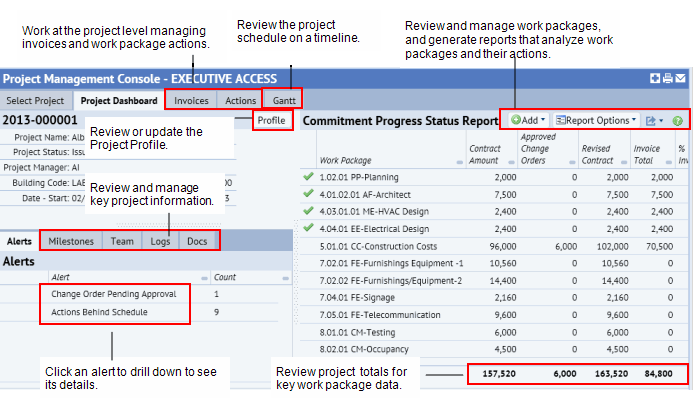Click the email envelope icon
The width and height of the screenshot is (693, 408).
pyautogui.click(x=680, y=79)
